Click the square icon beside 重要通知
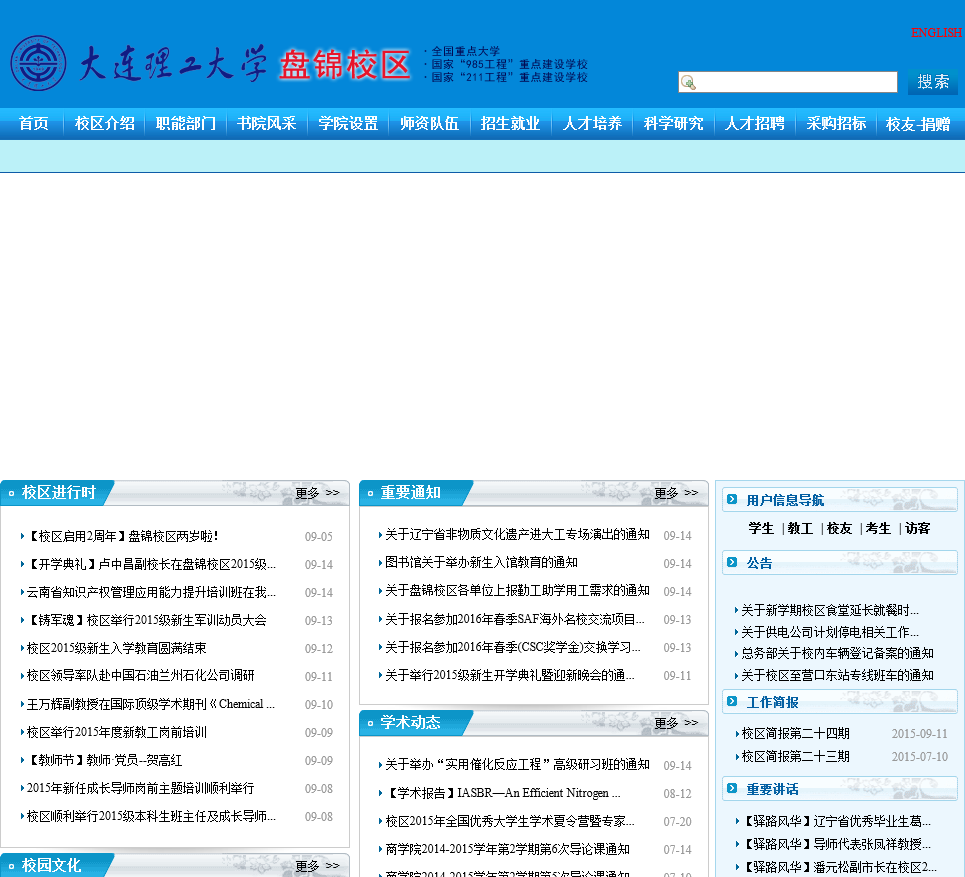Screen dimensions: 965x877 [370, 494]
